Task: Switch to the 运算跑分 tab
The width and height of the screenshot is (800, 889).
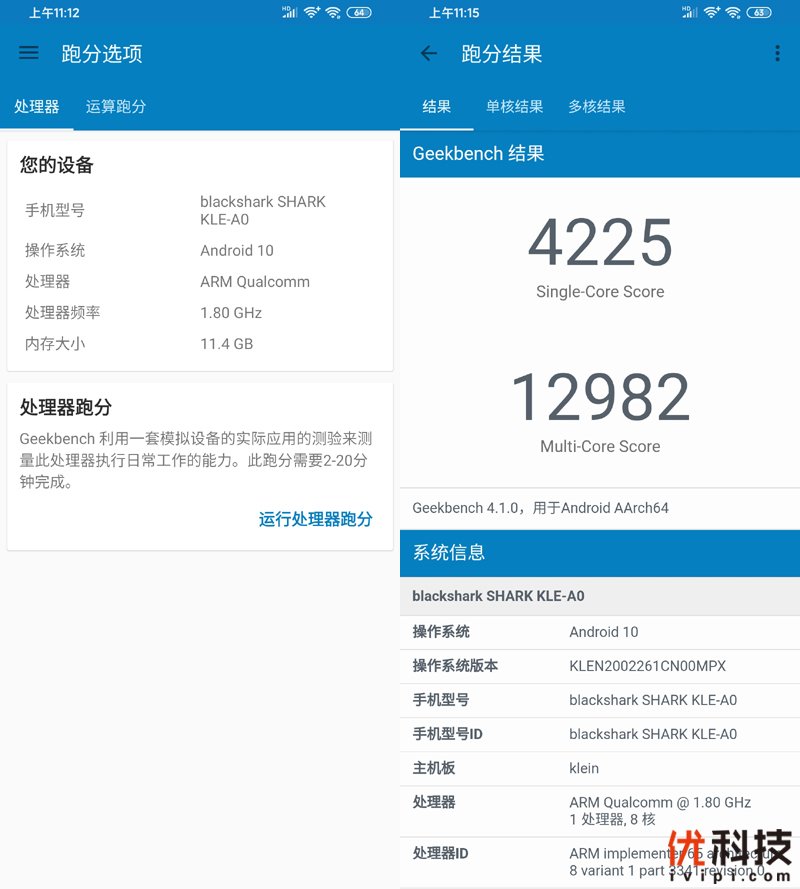Action: tap(116, 106)
